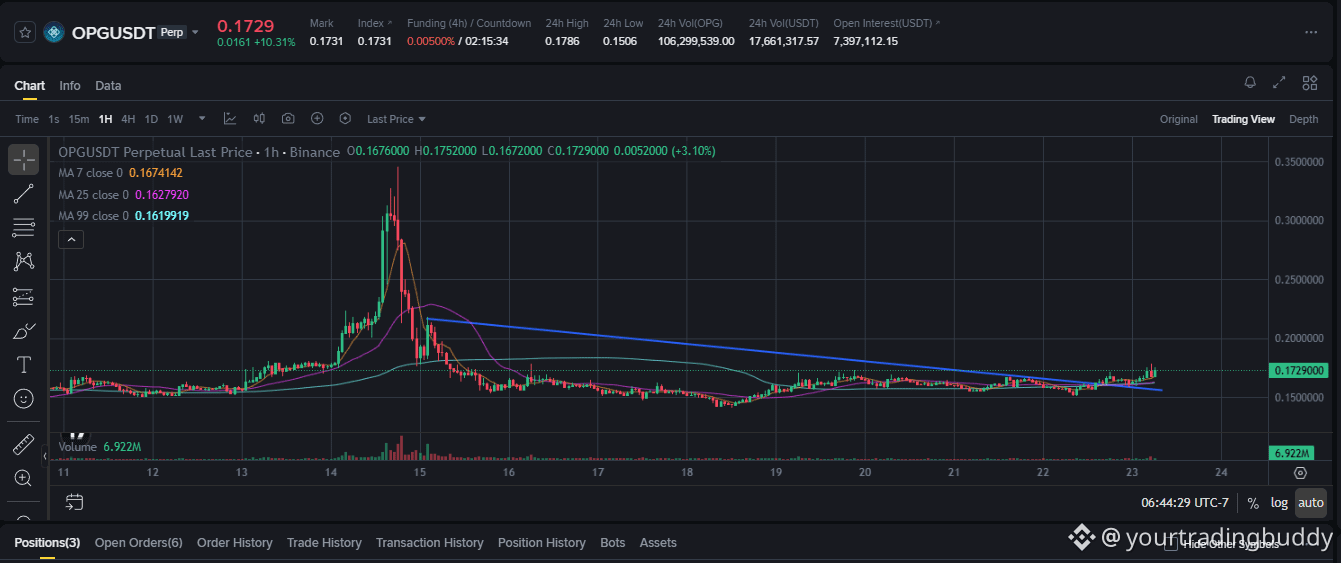This screenshot has width=1341, height=563.
Task: Switch to the Info tab
Action: (x=70, y=85)
